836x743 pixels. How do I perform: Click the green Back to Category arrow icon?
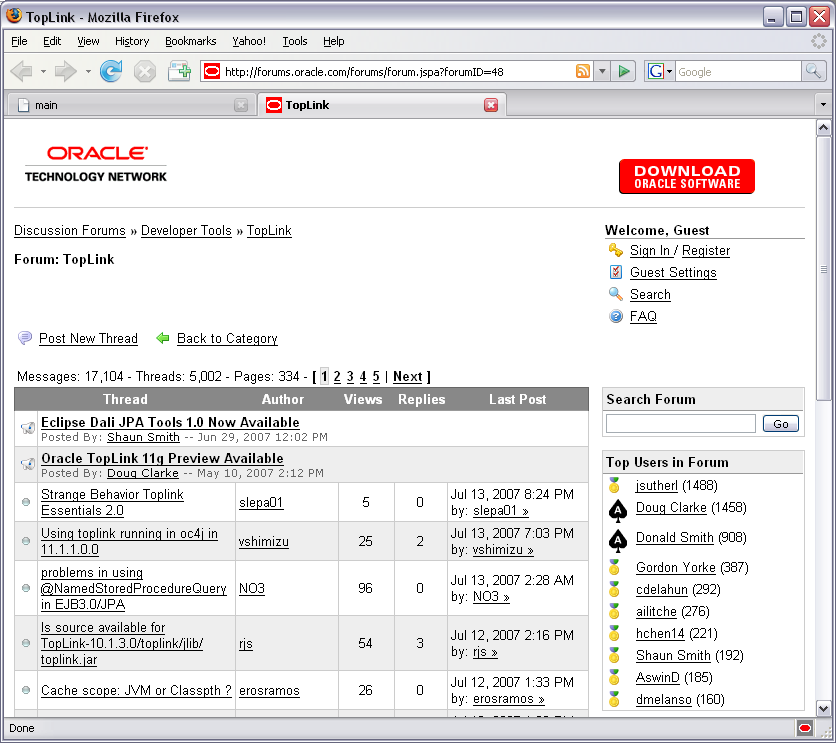tap(163, 338)
